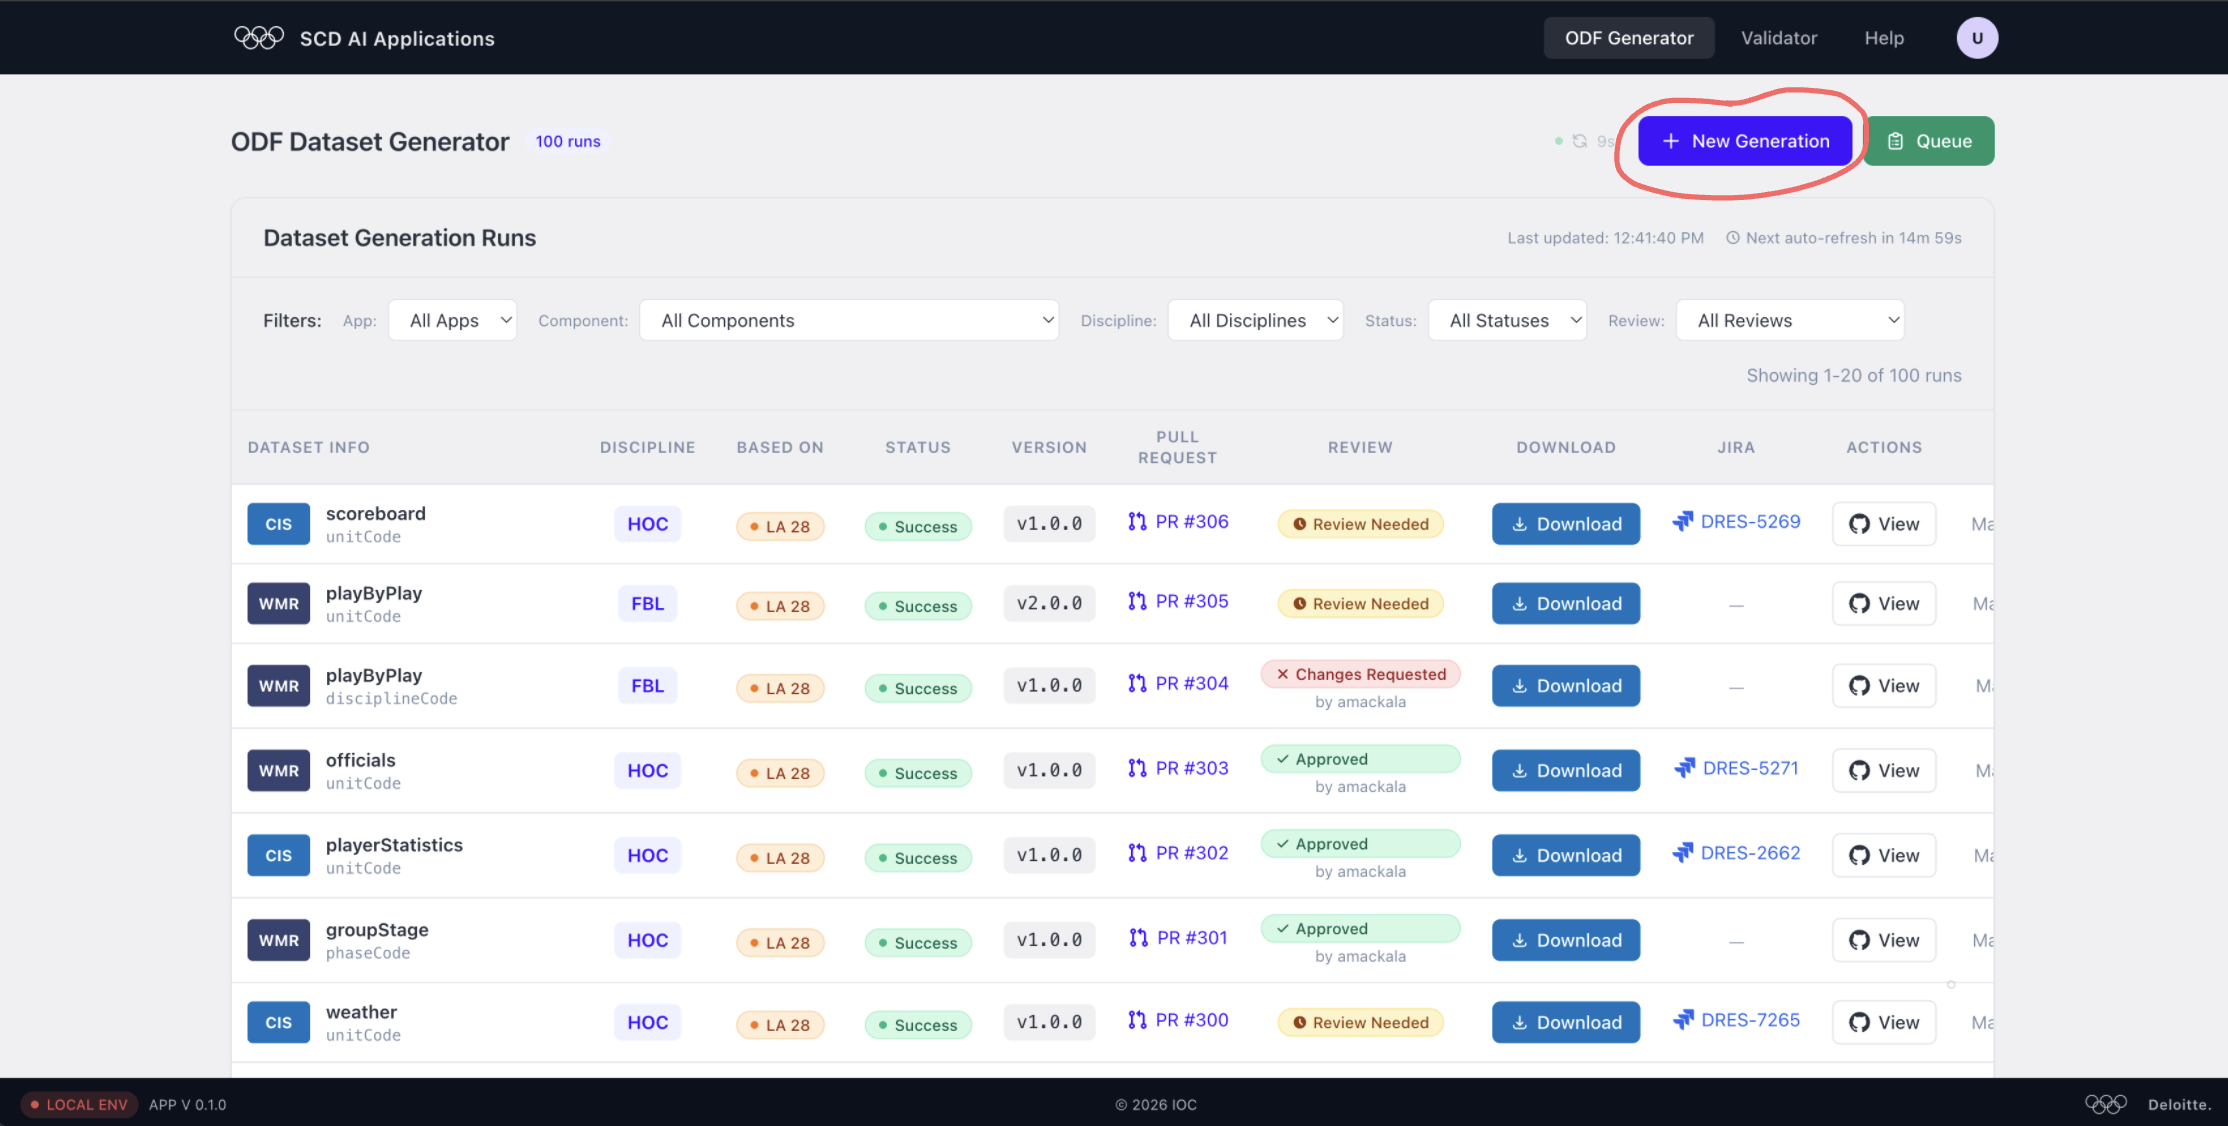Click the LOCAL ENV indicator

pyautogui.click(x=79, y=1105)
